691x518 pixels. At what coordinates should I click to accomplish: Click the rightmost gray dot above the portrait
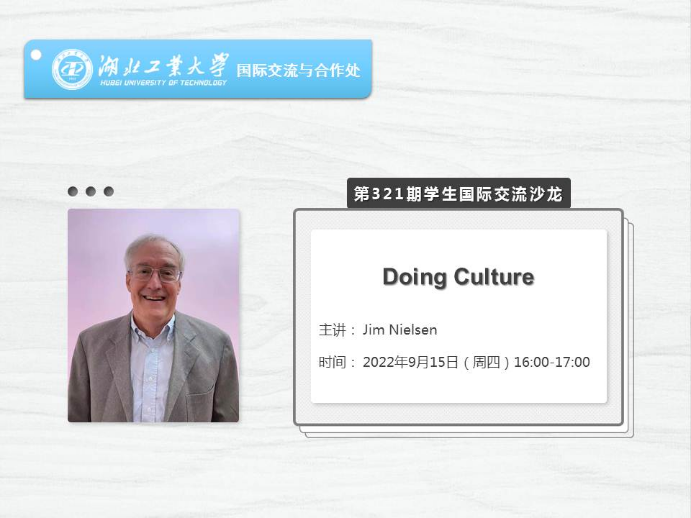point(109,191)
